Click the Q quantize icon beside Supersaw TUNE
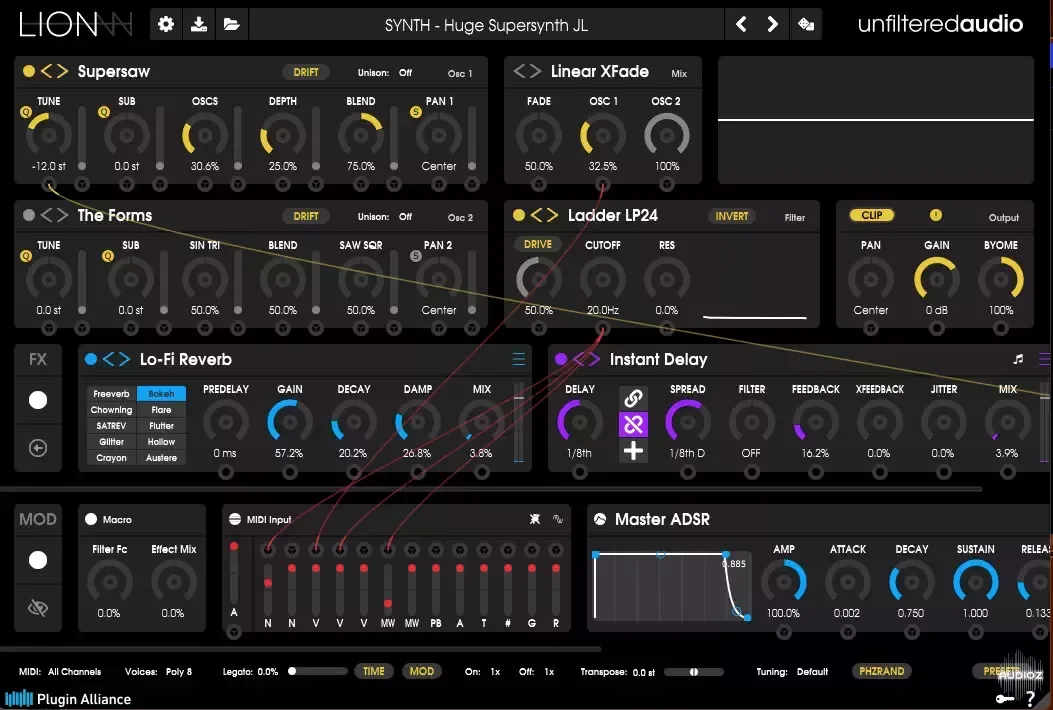Viewport: 1053px width, 710px height. tap(26, 112)
